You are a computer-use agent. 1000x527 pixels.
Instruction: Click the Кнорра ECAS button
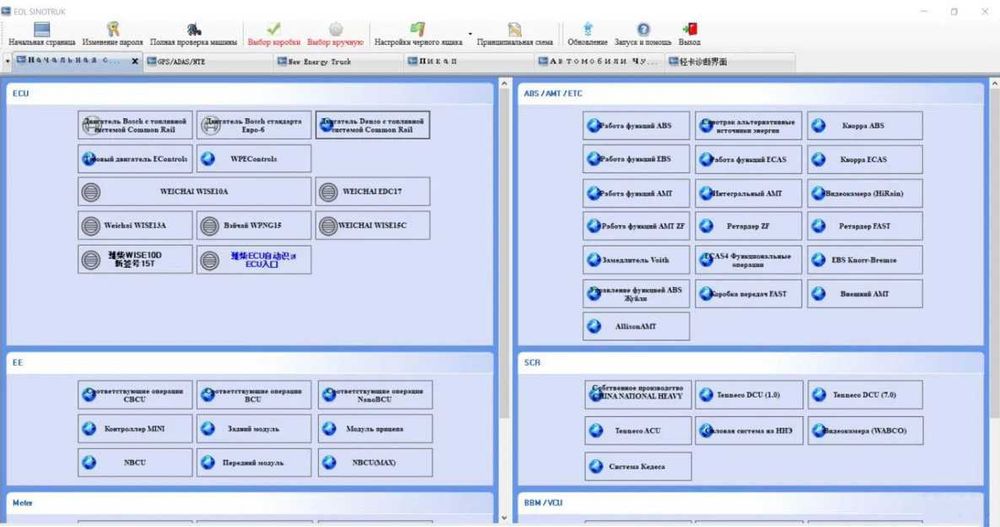tap(865, 160)
